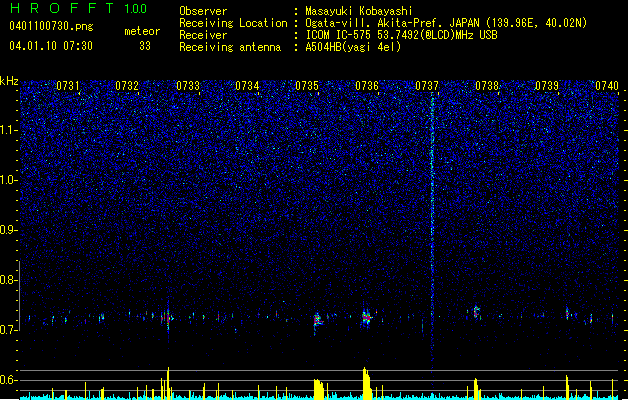Viewport: 629px width, 400px height.
Task: Click the HROFFT 1.0.0 title text
Action: coord(78,8)
